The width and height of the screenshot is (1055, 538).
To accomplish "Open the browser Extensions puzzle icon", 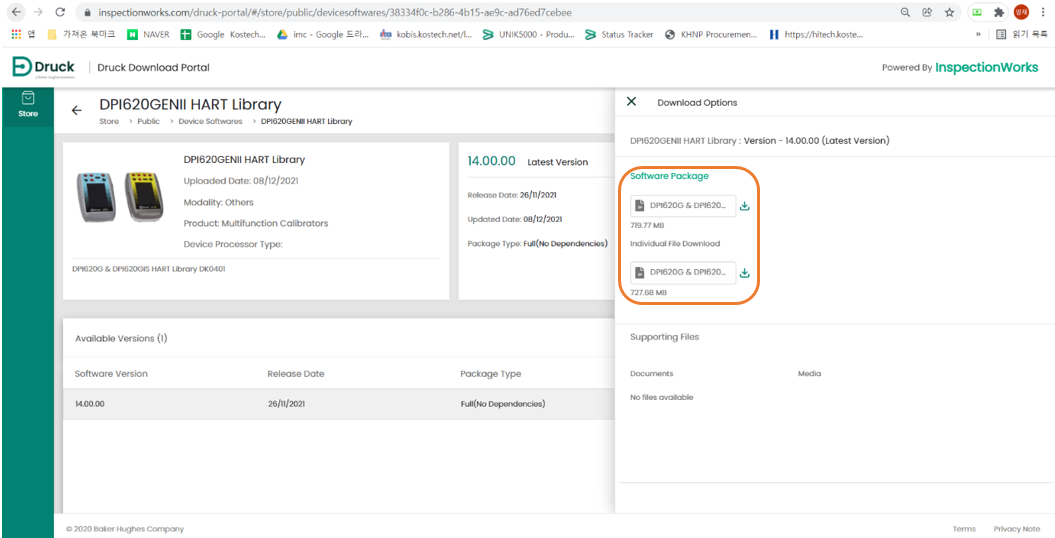I will tap(998, 12).
